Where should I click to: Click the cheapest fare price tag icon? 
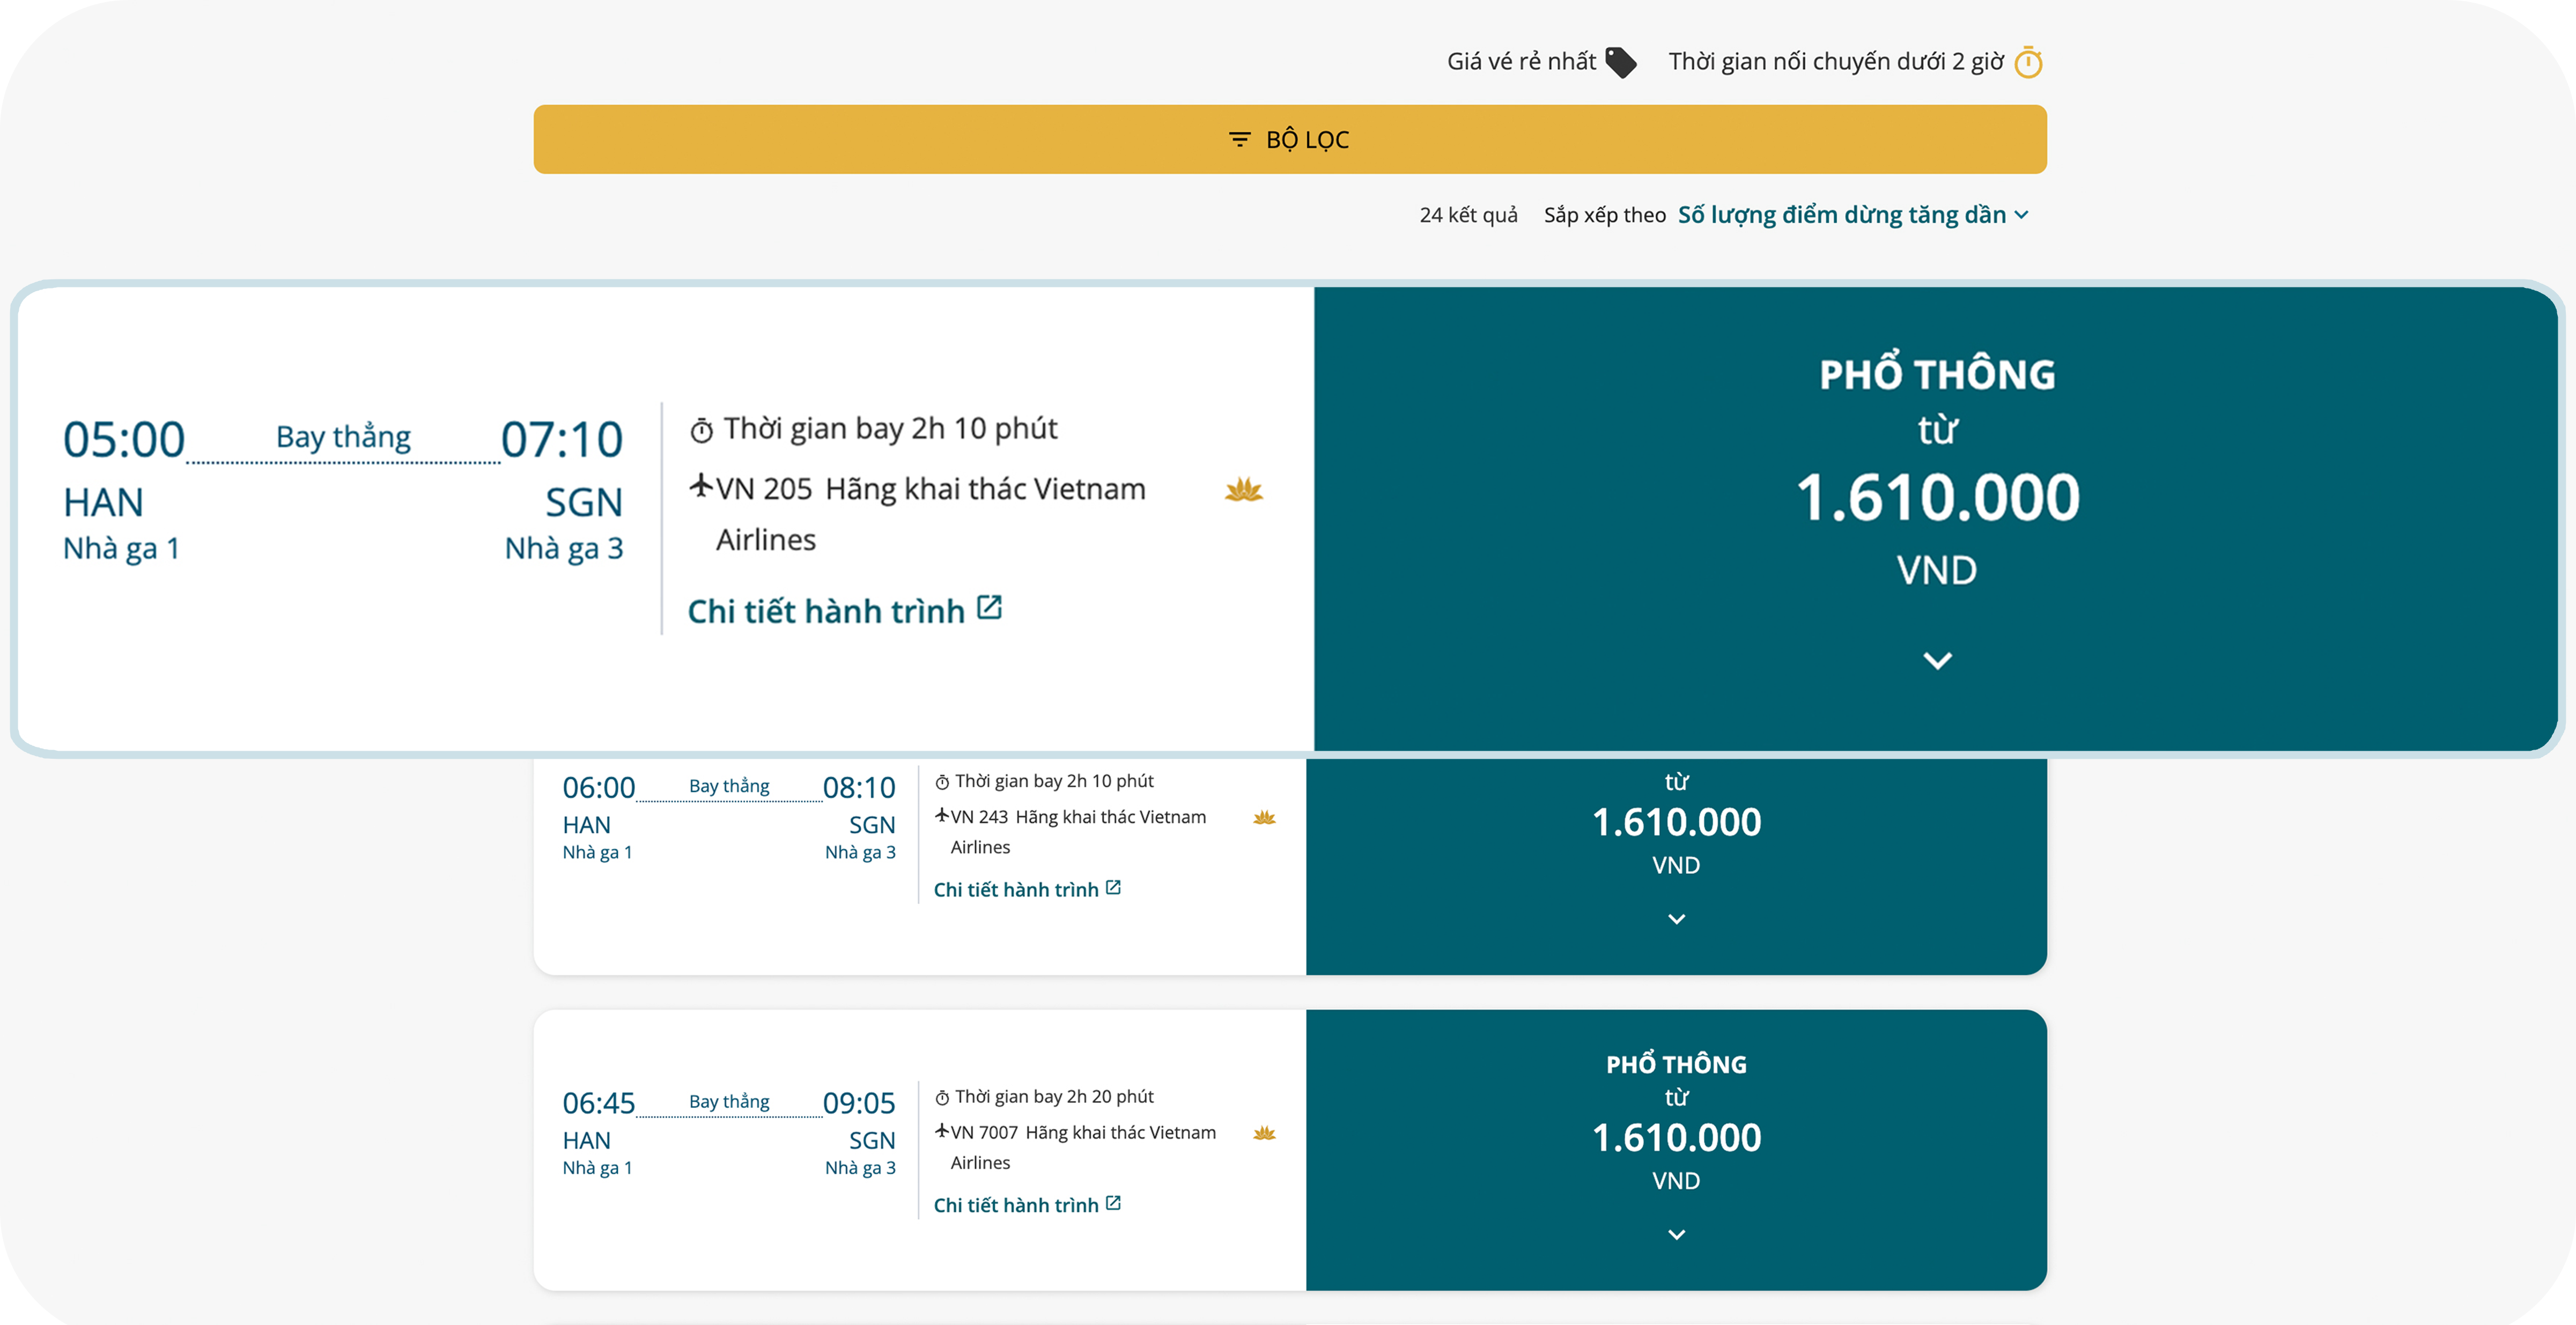1620,62
